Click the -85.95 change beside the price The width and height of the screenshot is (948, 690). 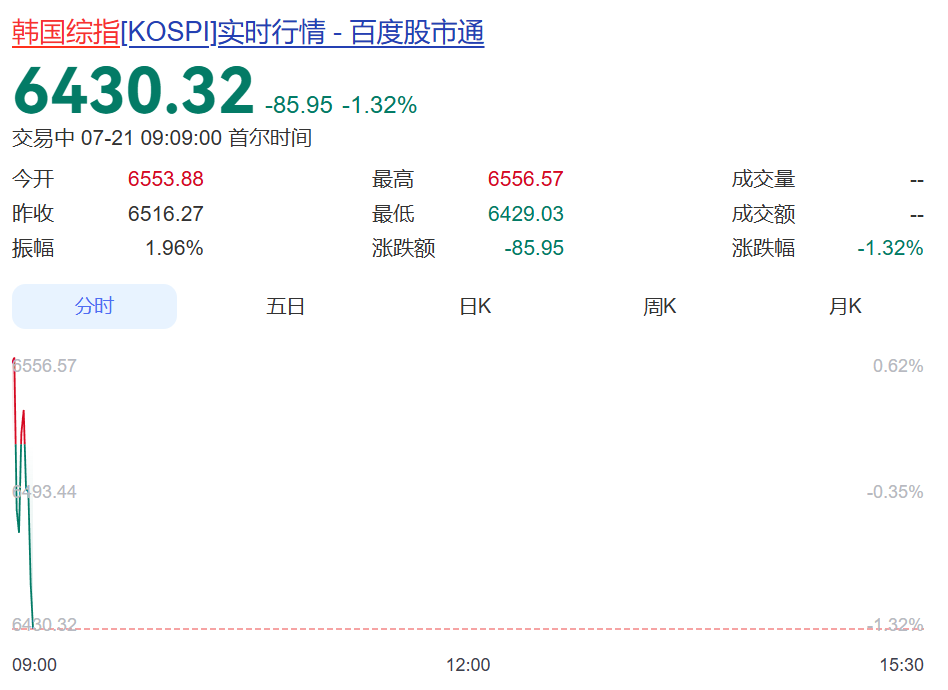coord(299,105)
